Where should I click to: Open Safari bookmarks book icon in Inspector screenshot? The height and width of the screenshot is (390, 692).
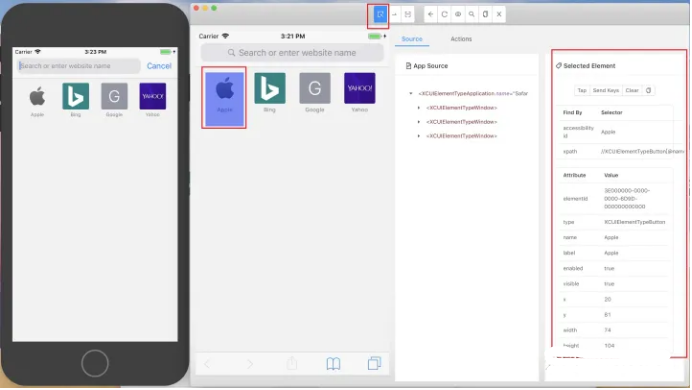pyautogui.click(x=333, y=364)
